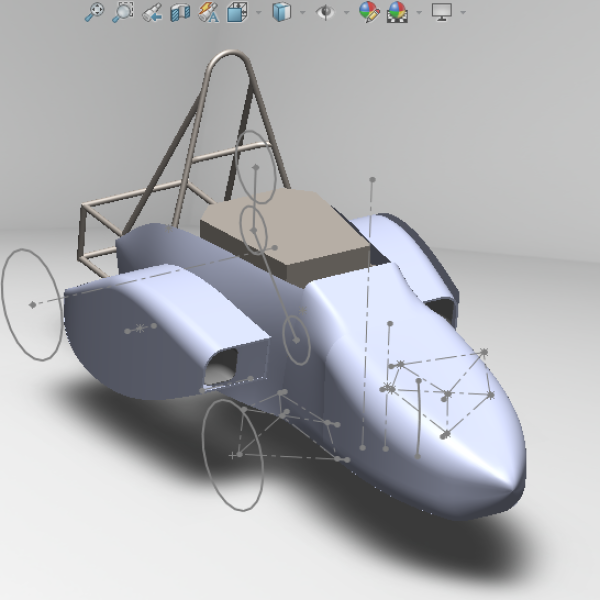Open the View Settings dropdown arrow
This screenshot has width=600, height=600.
pos(462,13)
